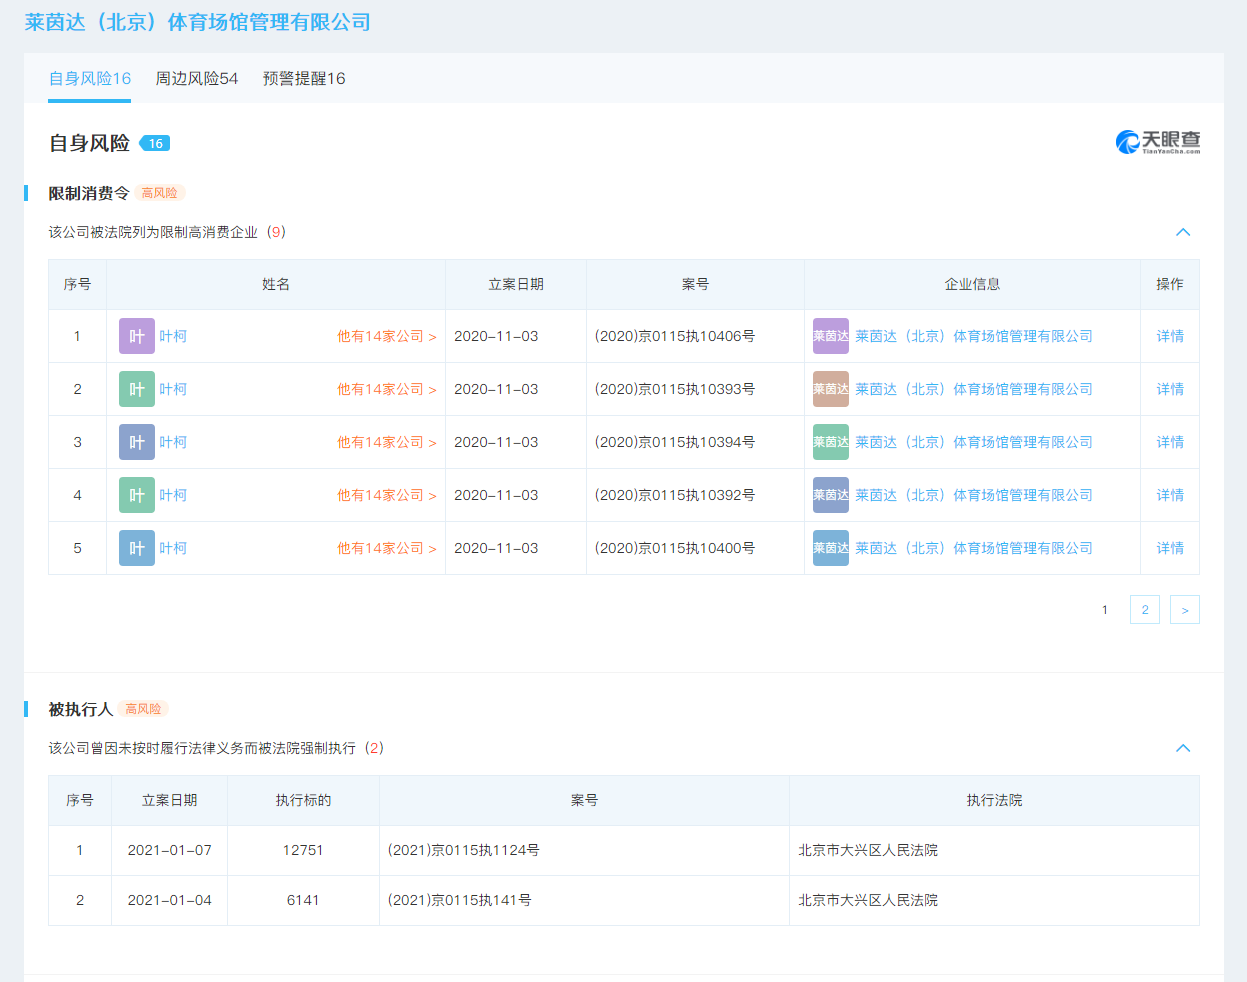
Task: Click the purple 叶 avatar in row 1
Action: (x=136, y=336)
